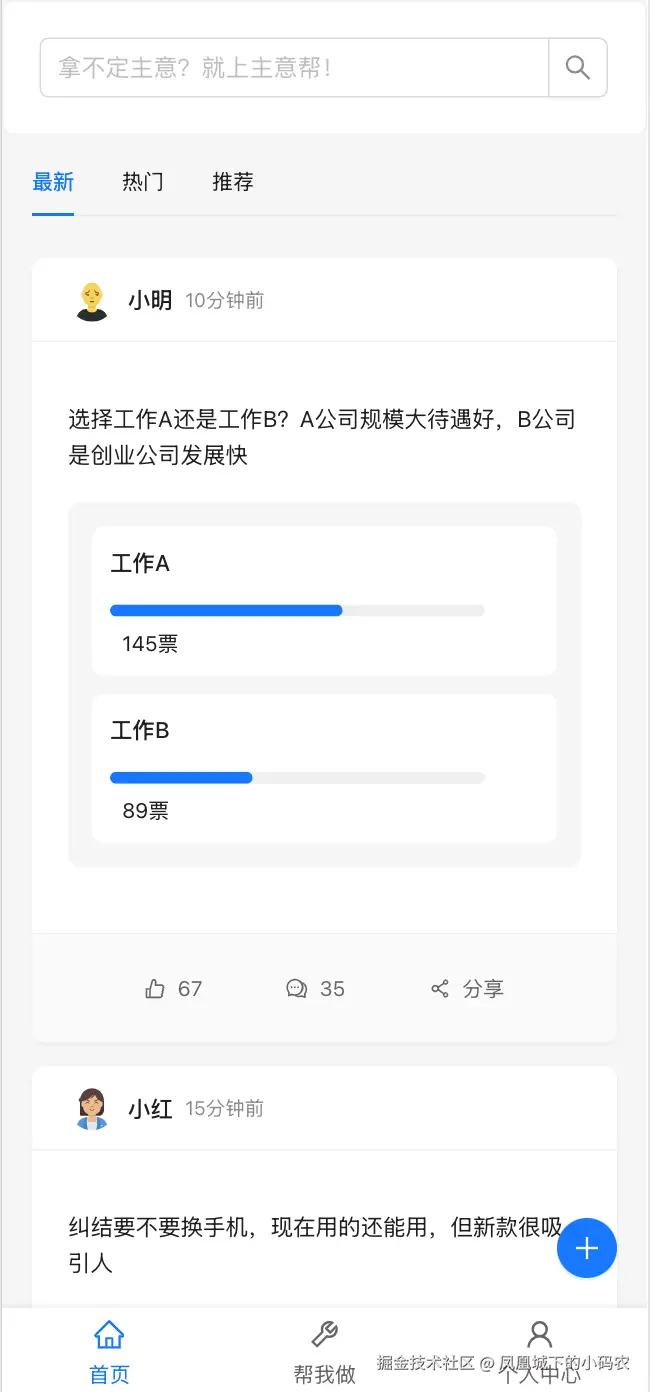Click the share icon
This screenshot has width=650, height=1392.
[x=440, y=989]
